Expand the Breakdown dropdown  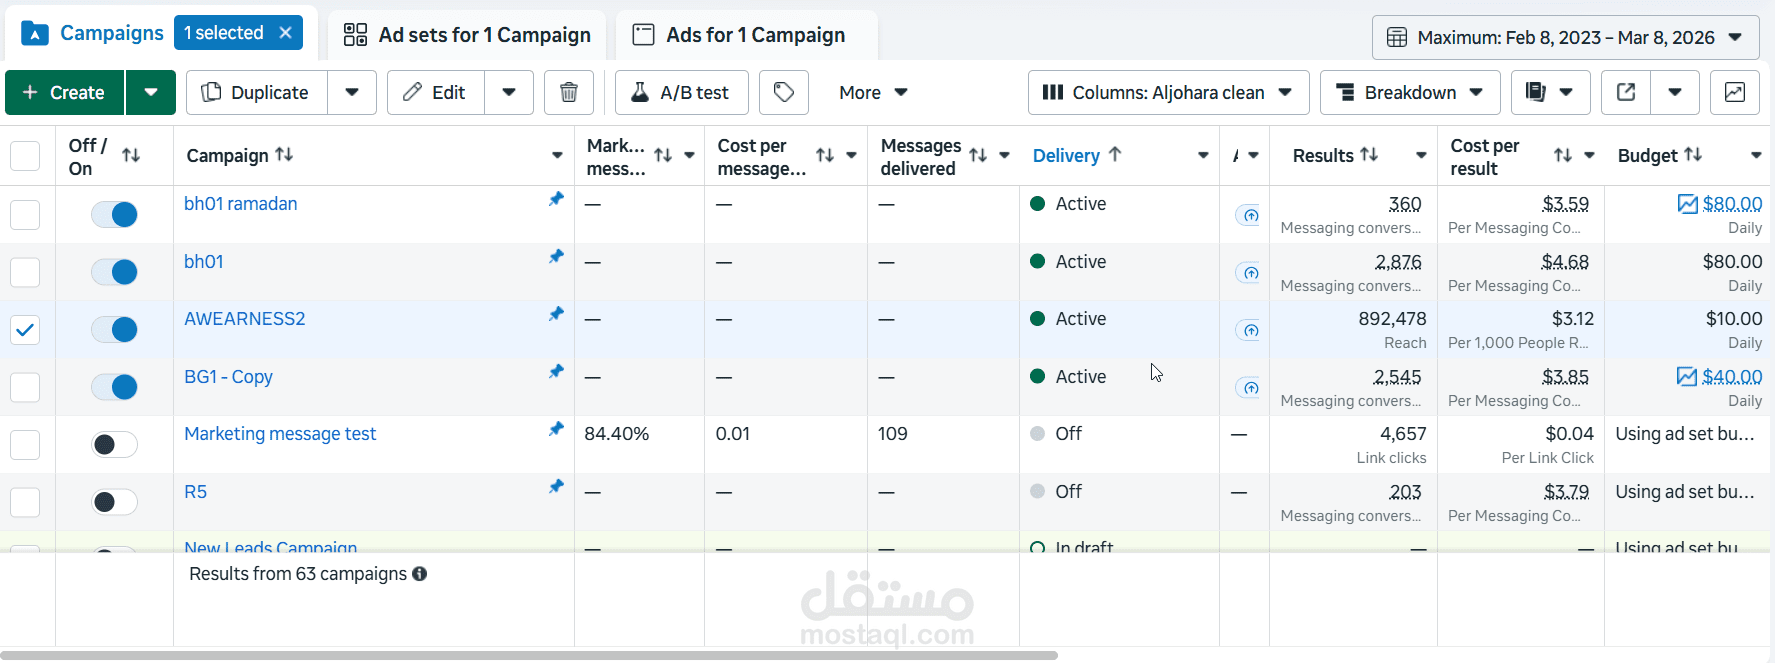click(1409, 93)
